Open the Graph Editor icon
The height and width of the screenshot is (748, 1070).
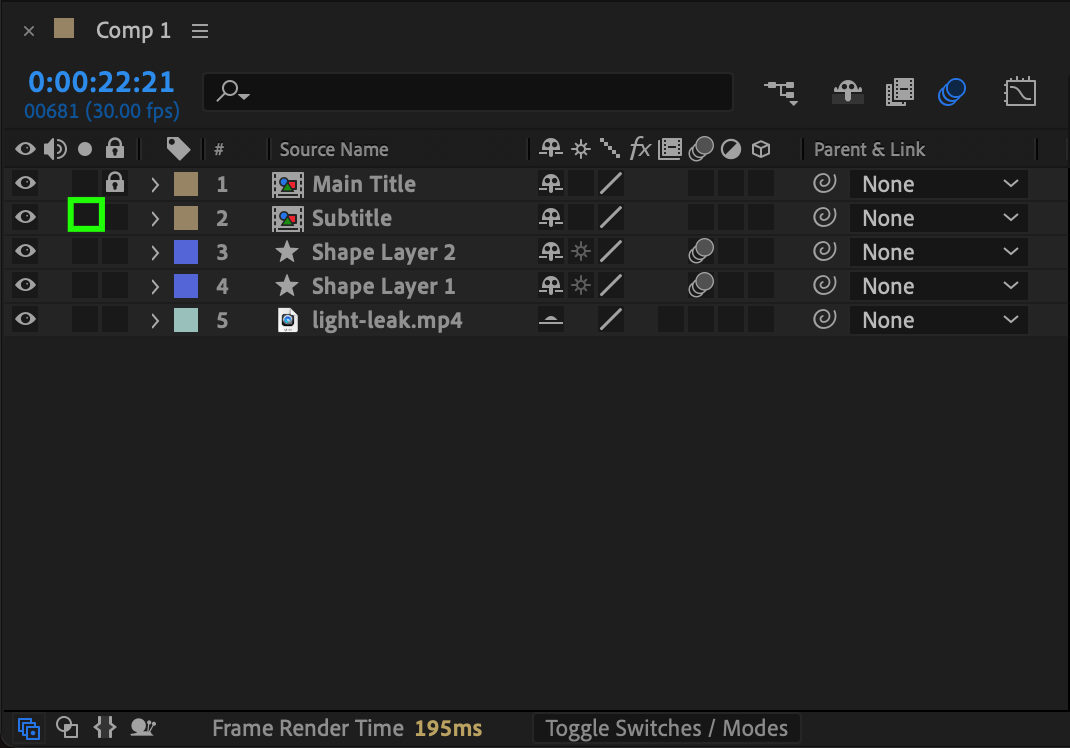[1020, 91]
